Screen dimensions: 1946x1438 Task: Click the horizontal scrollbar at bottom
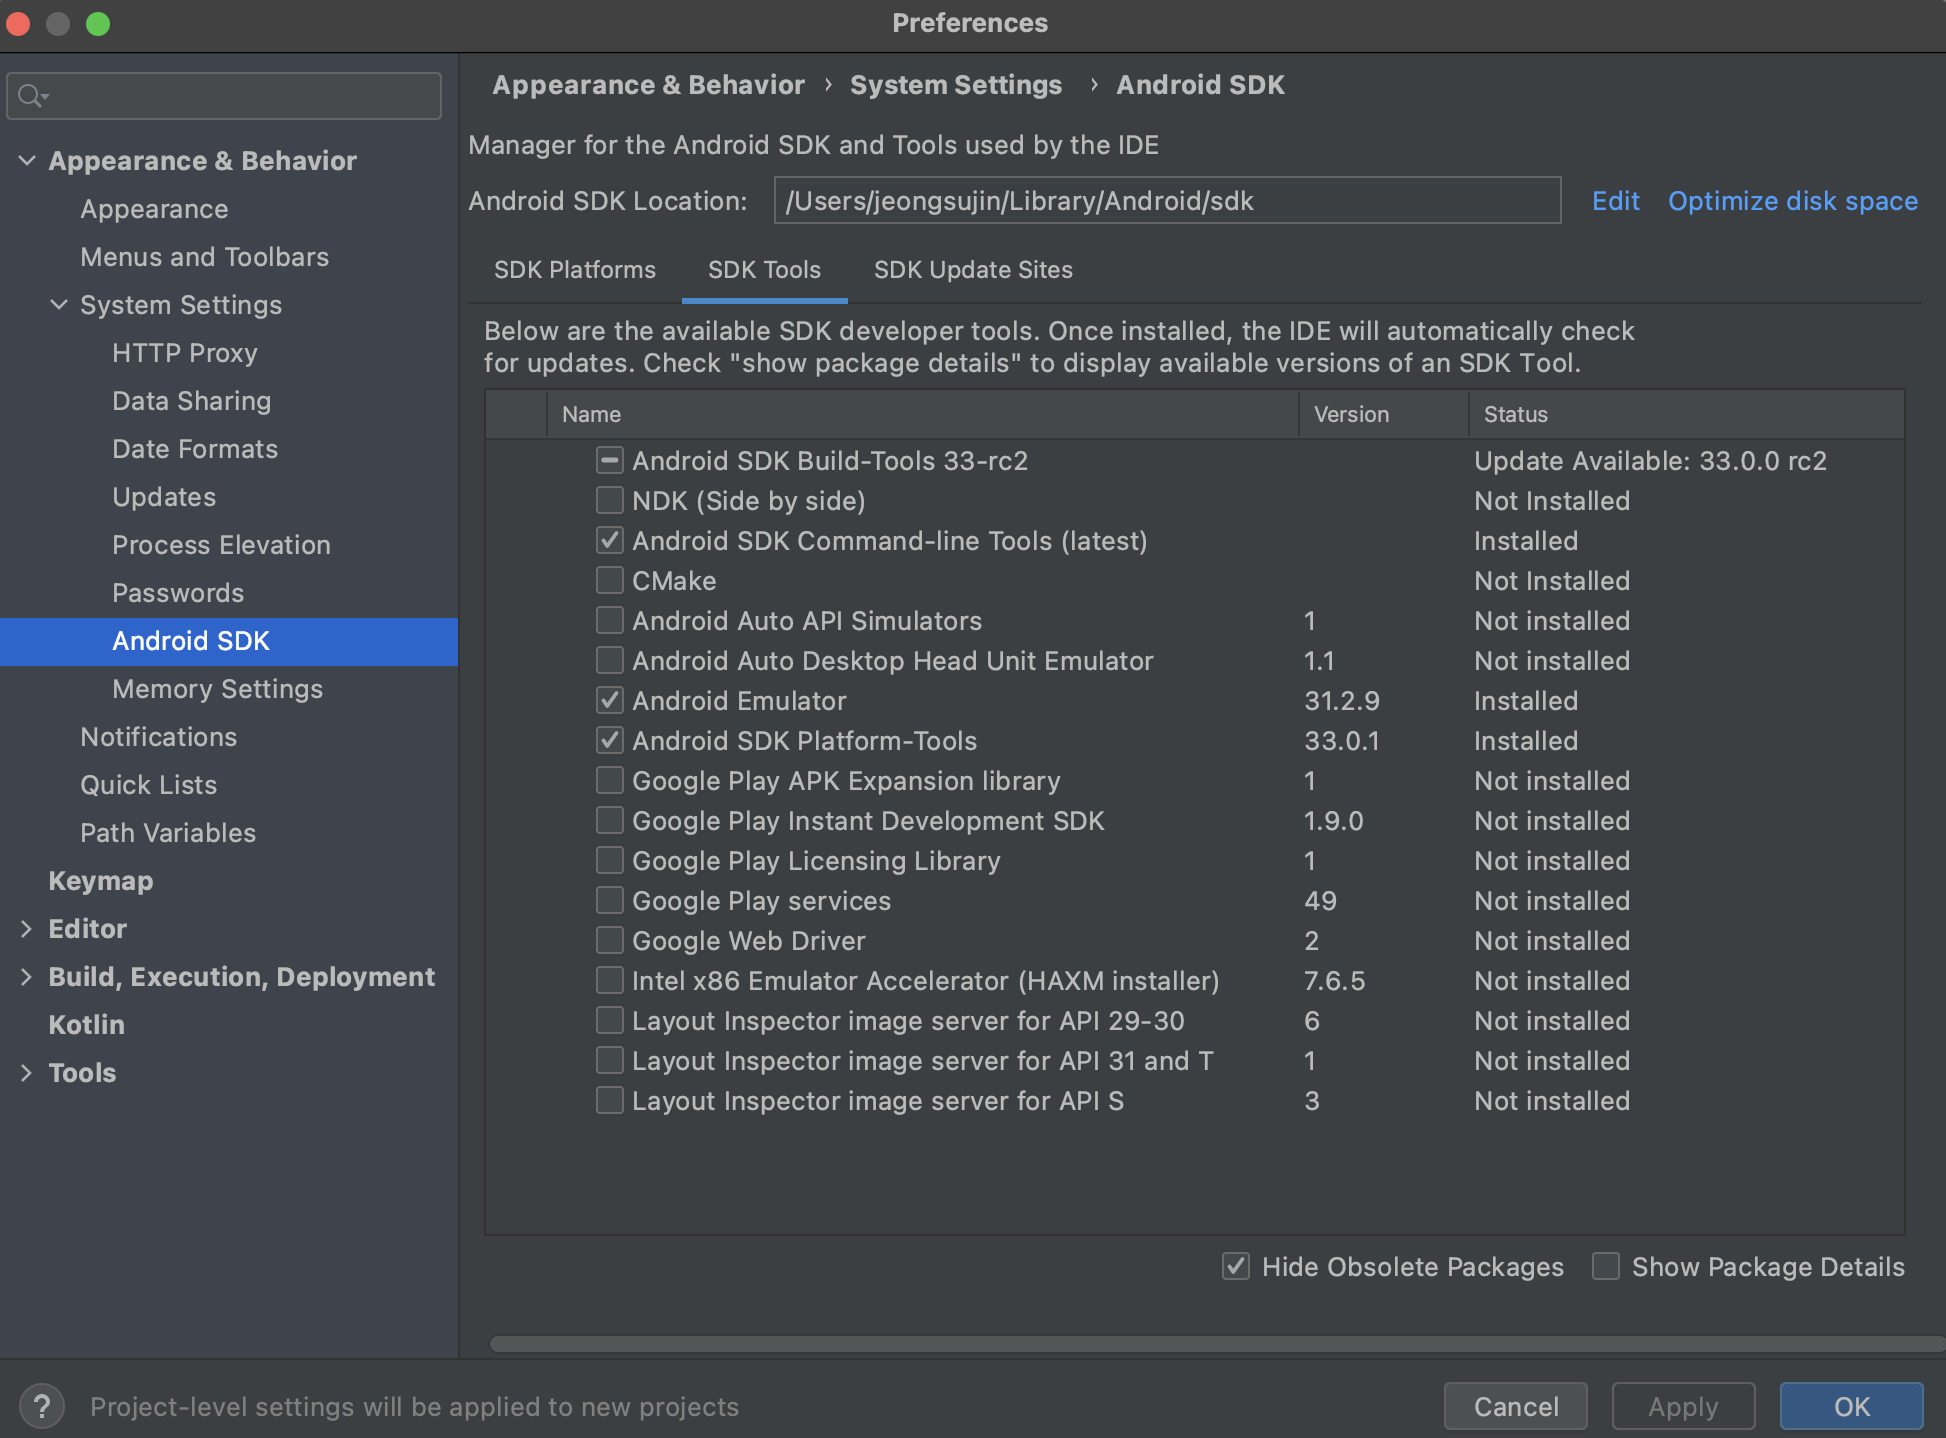(1200, 1344)
